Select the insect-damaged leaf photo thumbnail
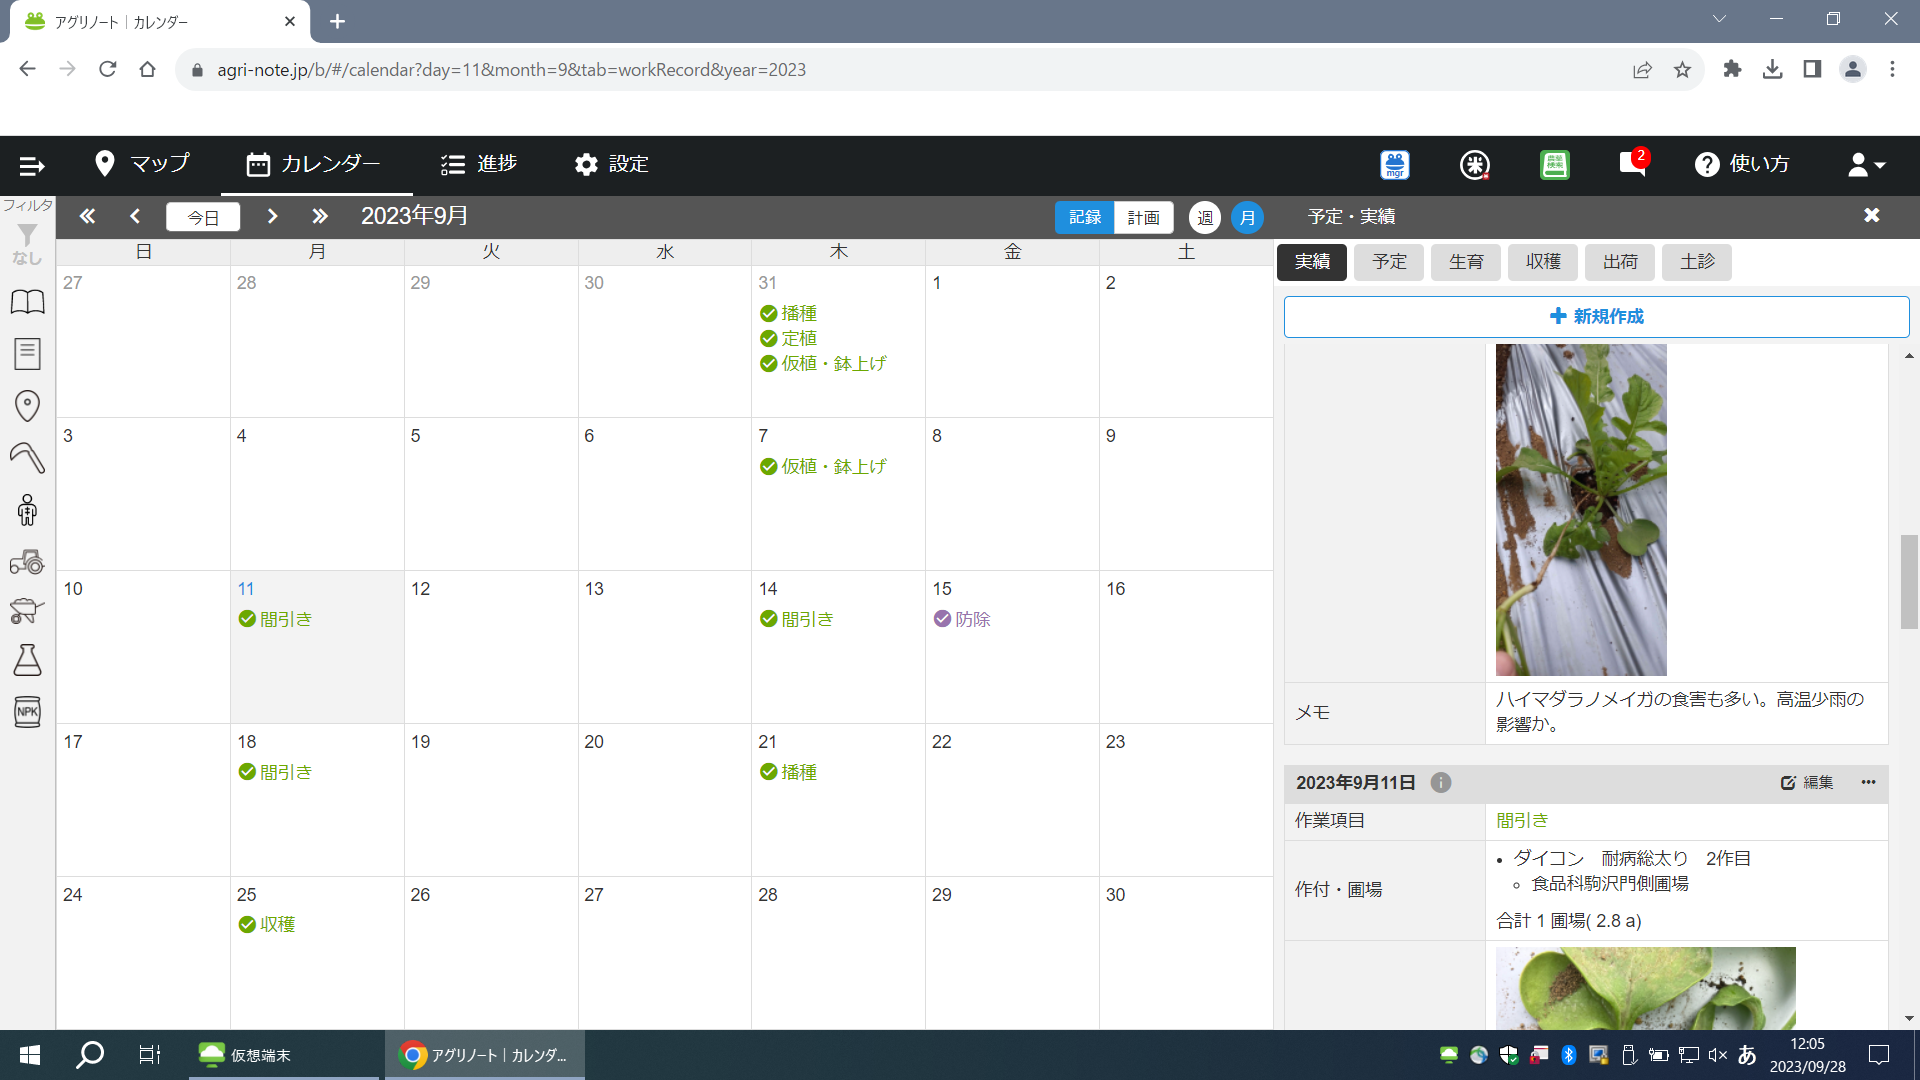The width and height of the screenshot is (1920, 1080). tap(1646, 988)
